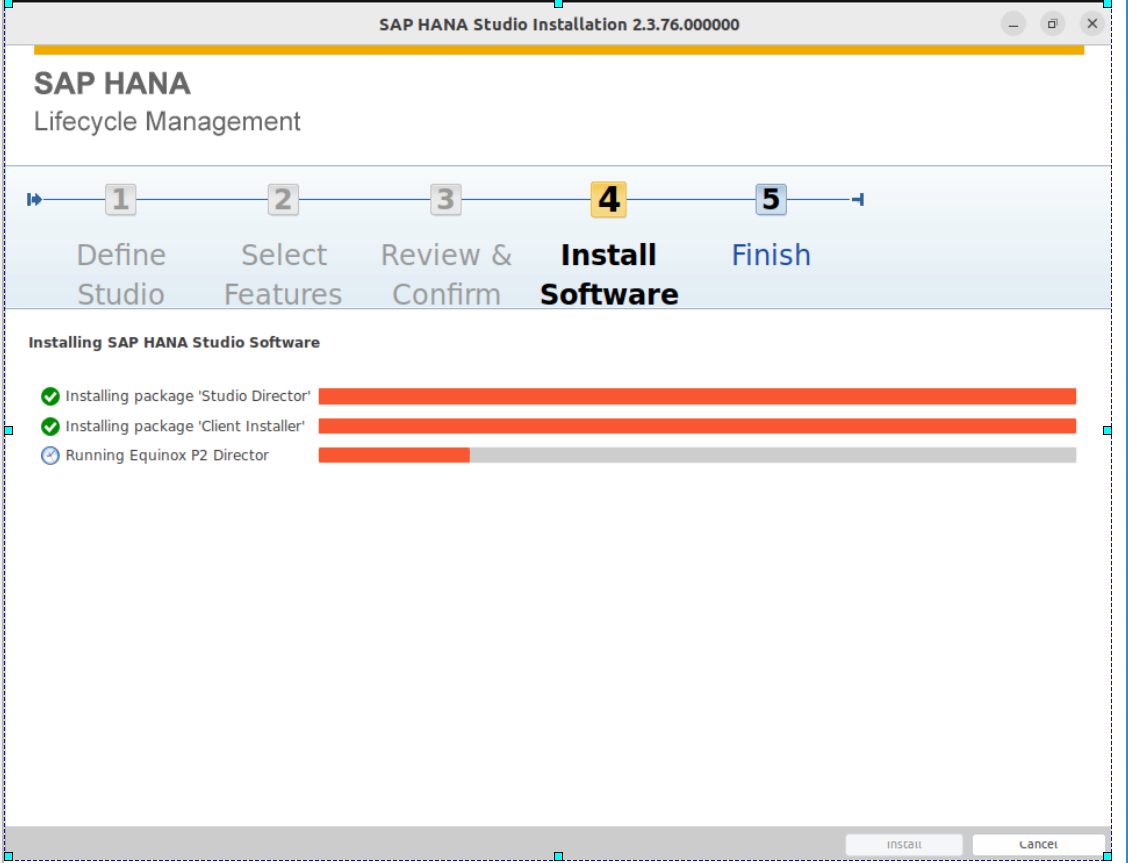
Task: Click the text "Installing package 'Studio Director'"
Action: pyautogui.click(x=188, y=396)
